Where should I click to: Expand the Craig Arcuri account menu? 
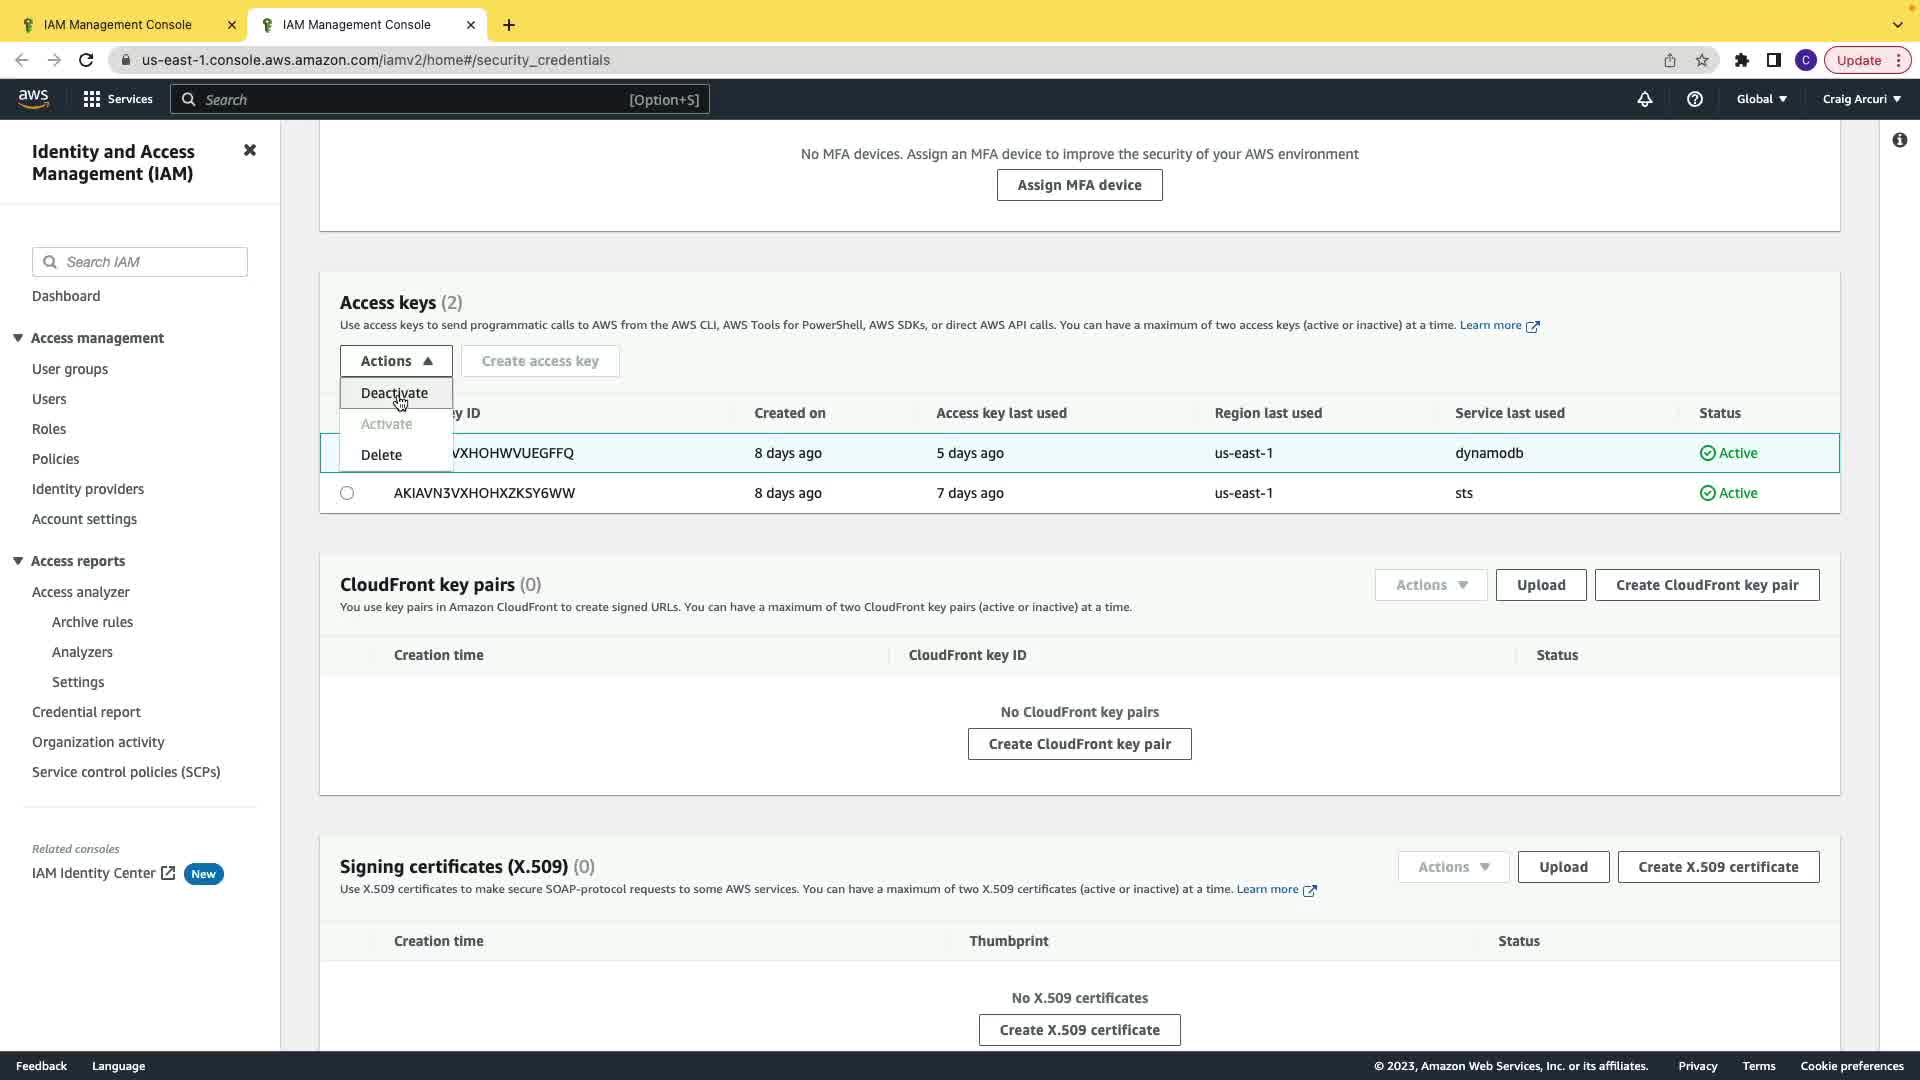tap(1861, 99)
